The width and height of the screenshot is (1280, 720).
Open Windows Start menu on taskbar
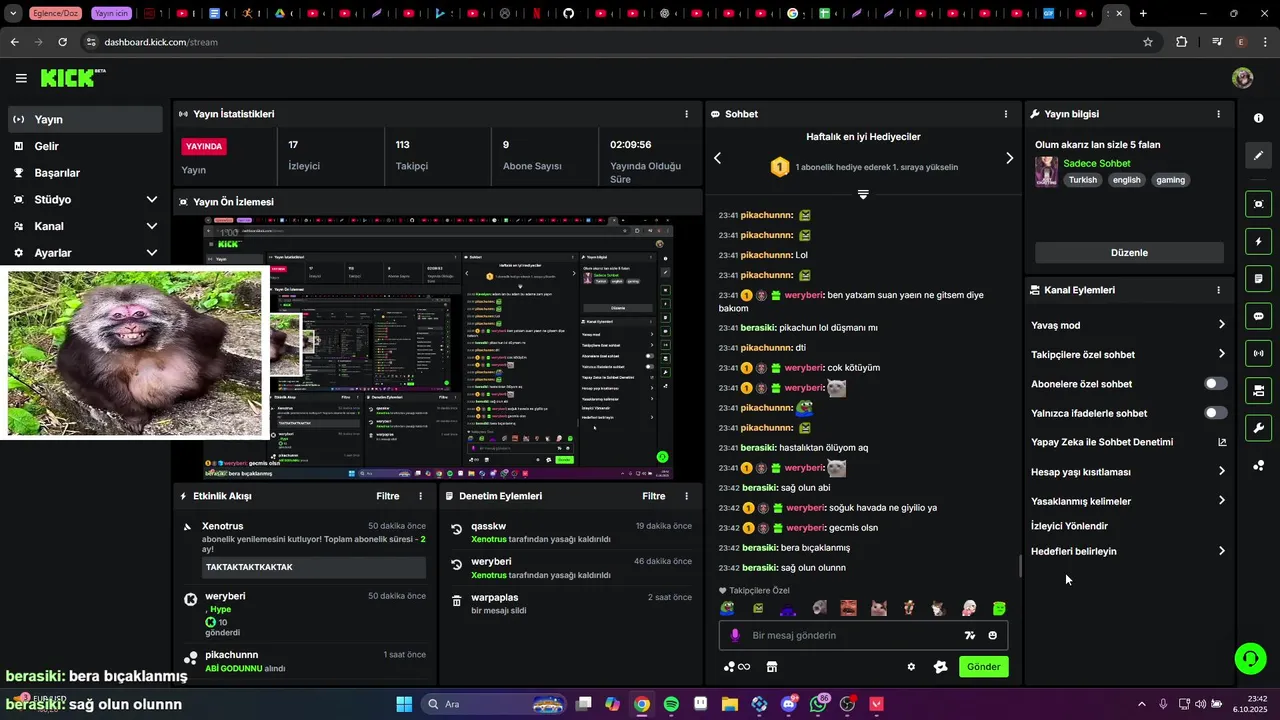(404, 704)
